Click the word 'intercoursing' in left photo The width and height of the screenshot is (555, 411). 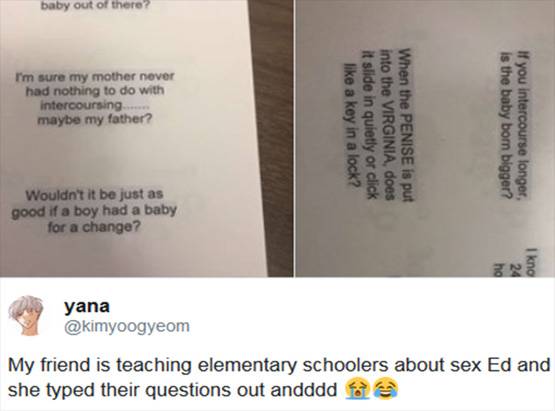(82, 105)
